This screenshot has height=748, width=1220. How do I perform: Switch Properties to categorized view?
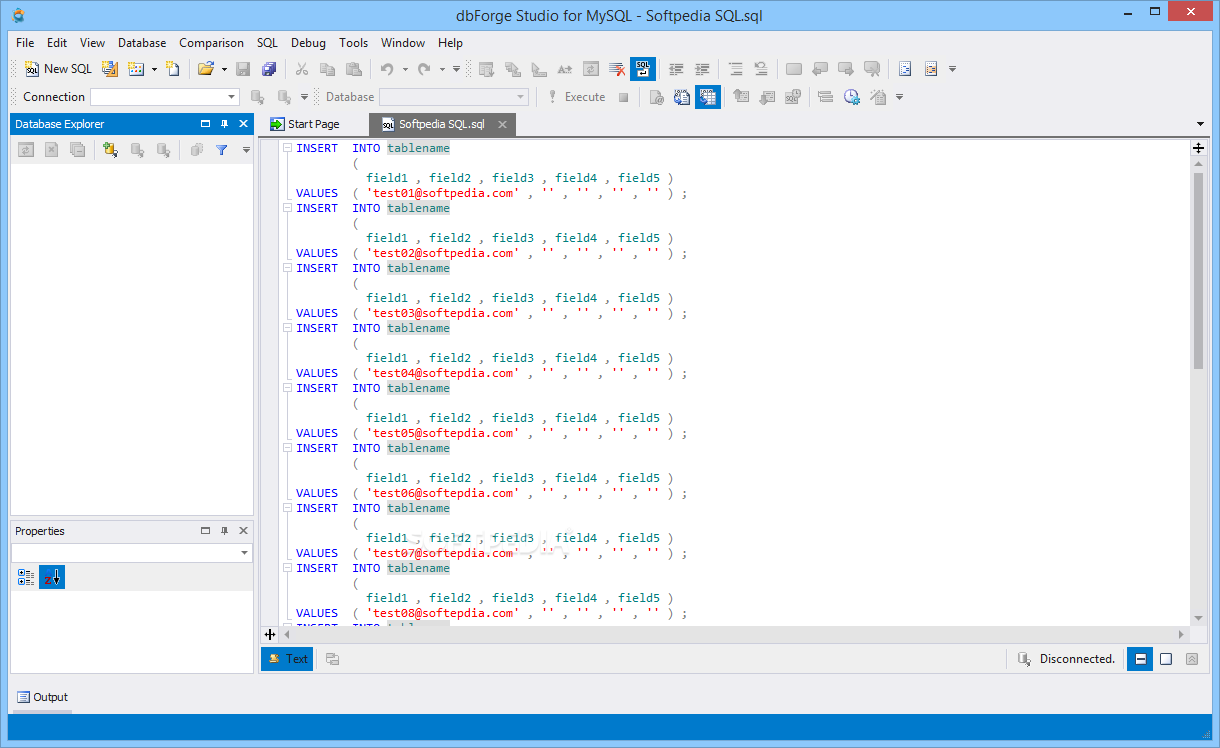(26, 577)
